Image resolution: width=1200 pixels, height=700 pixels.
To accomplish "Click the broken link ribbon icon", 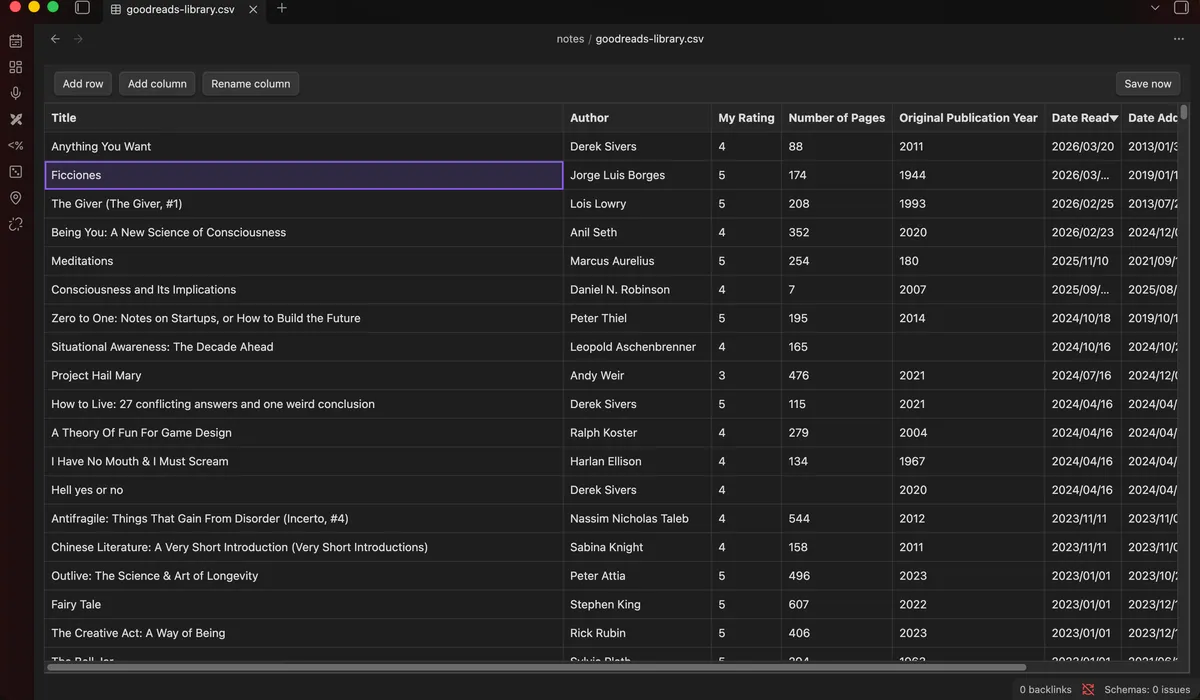I will pyautogui.click(x=15, y=224).
